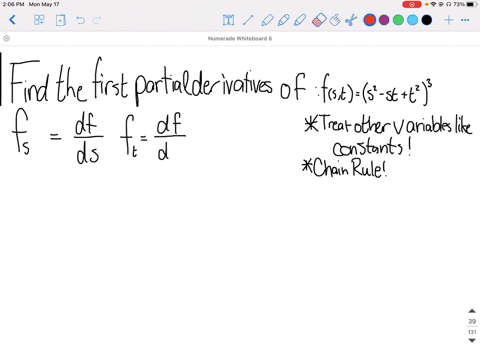Tap the battery status icon
Image resolution: width=480 pixels, height=360 pixels.
point(472,4)
